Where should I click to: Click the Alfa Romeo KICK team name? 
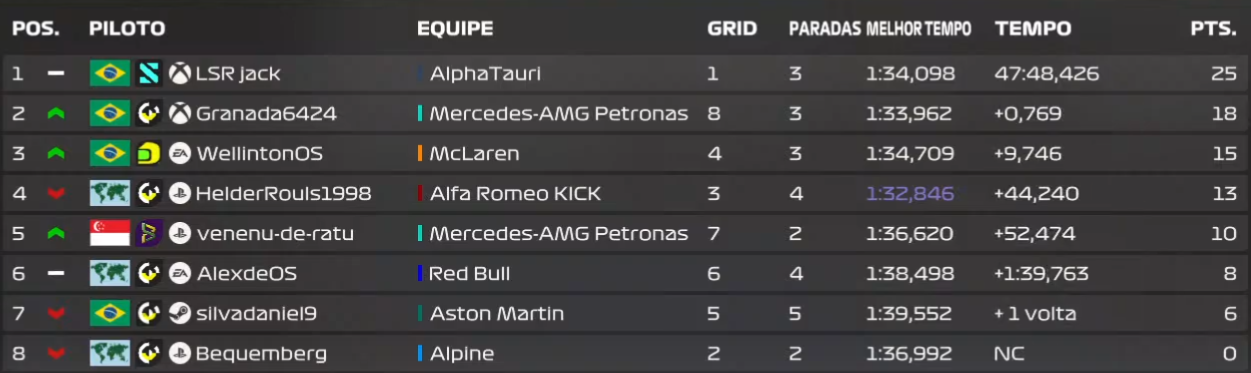(515, 193)
